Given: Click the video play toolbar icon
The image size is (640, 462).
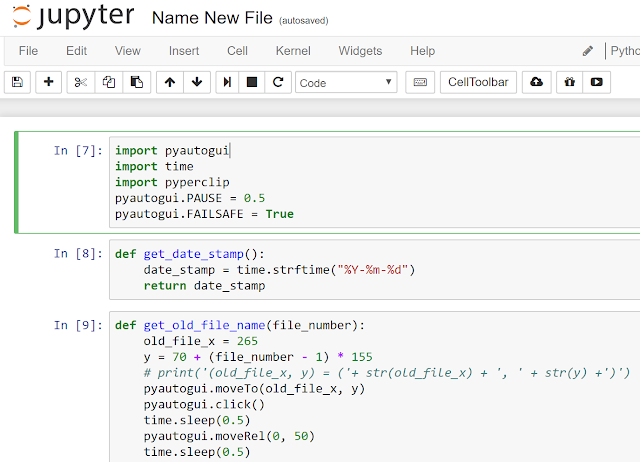Looking at the screenshot, I should tap(596, 82).
